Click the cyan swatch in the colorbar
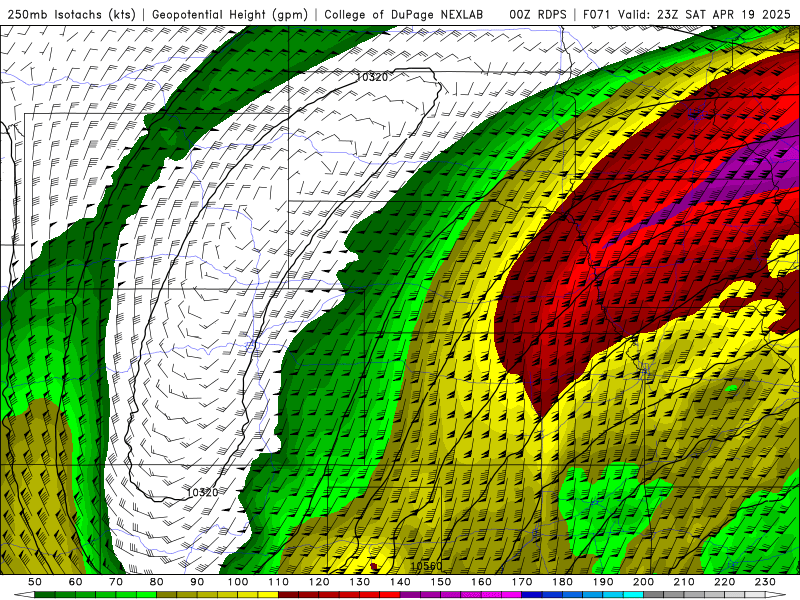Image resolution: width=800 pixels, height=600 pixels. [633, 595]
